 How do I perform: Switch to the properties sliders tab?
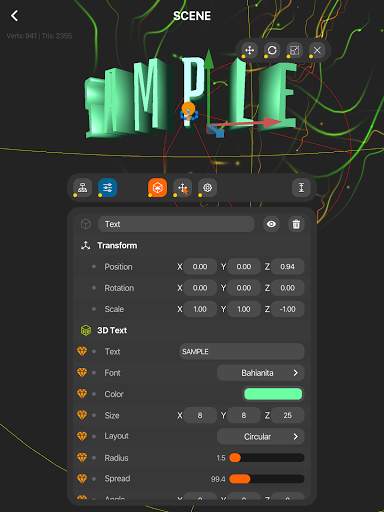coord(107,188)
